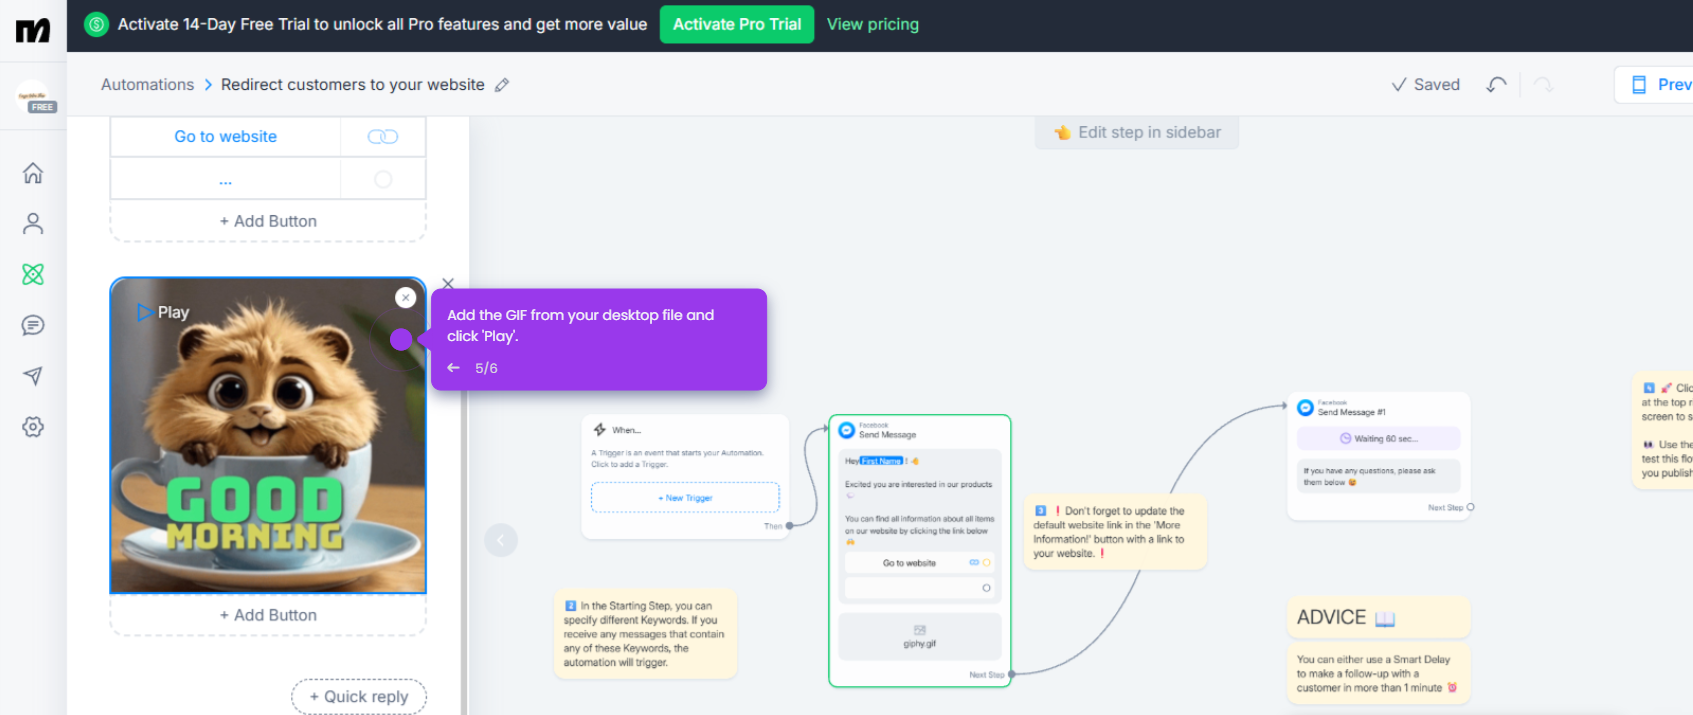Click the Smart Delay advice note

tap(1378, 673)
